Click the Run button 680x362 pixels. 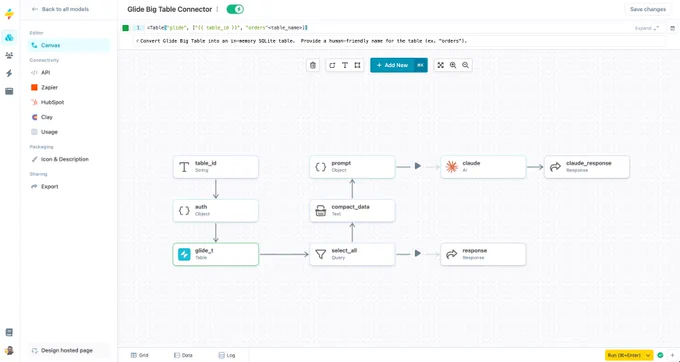click(x=624, y=355)
